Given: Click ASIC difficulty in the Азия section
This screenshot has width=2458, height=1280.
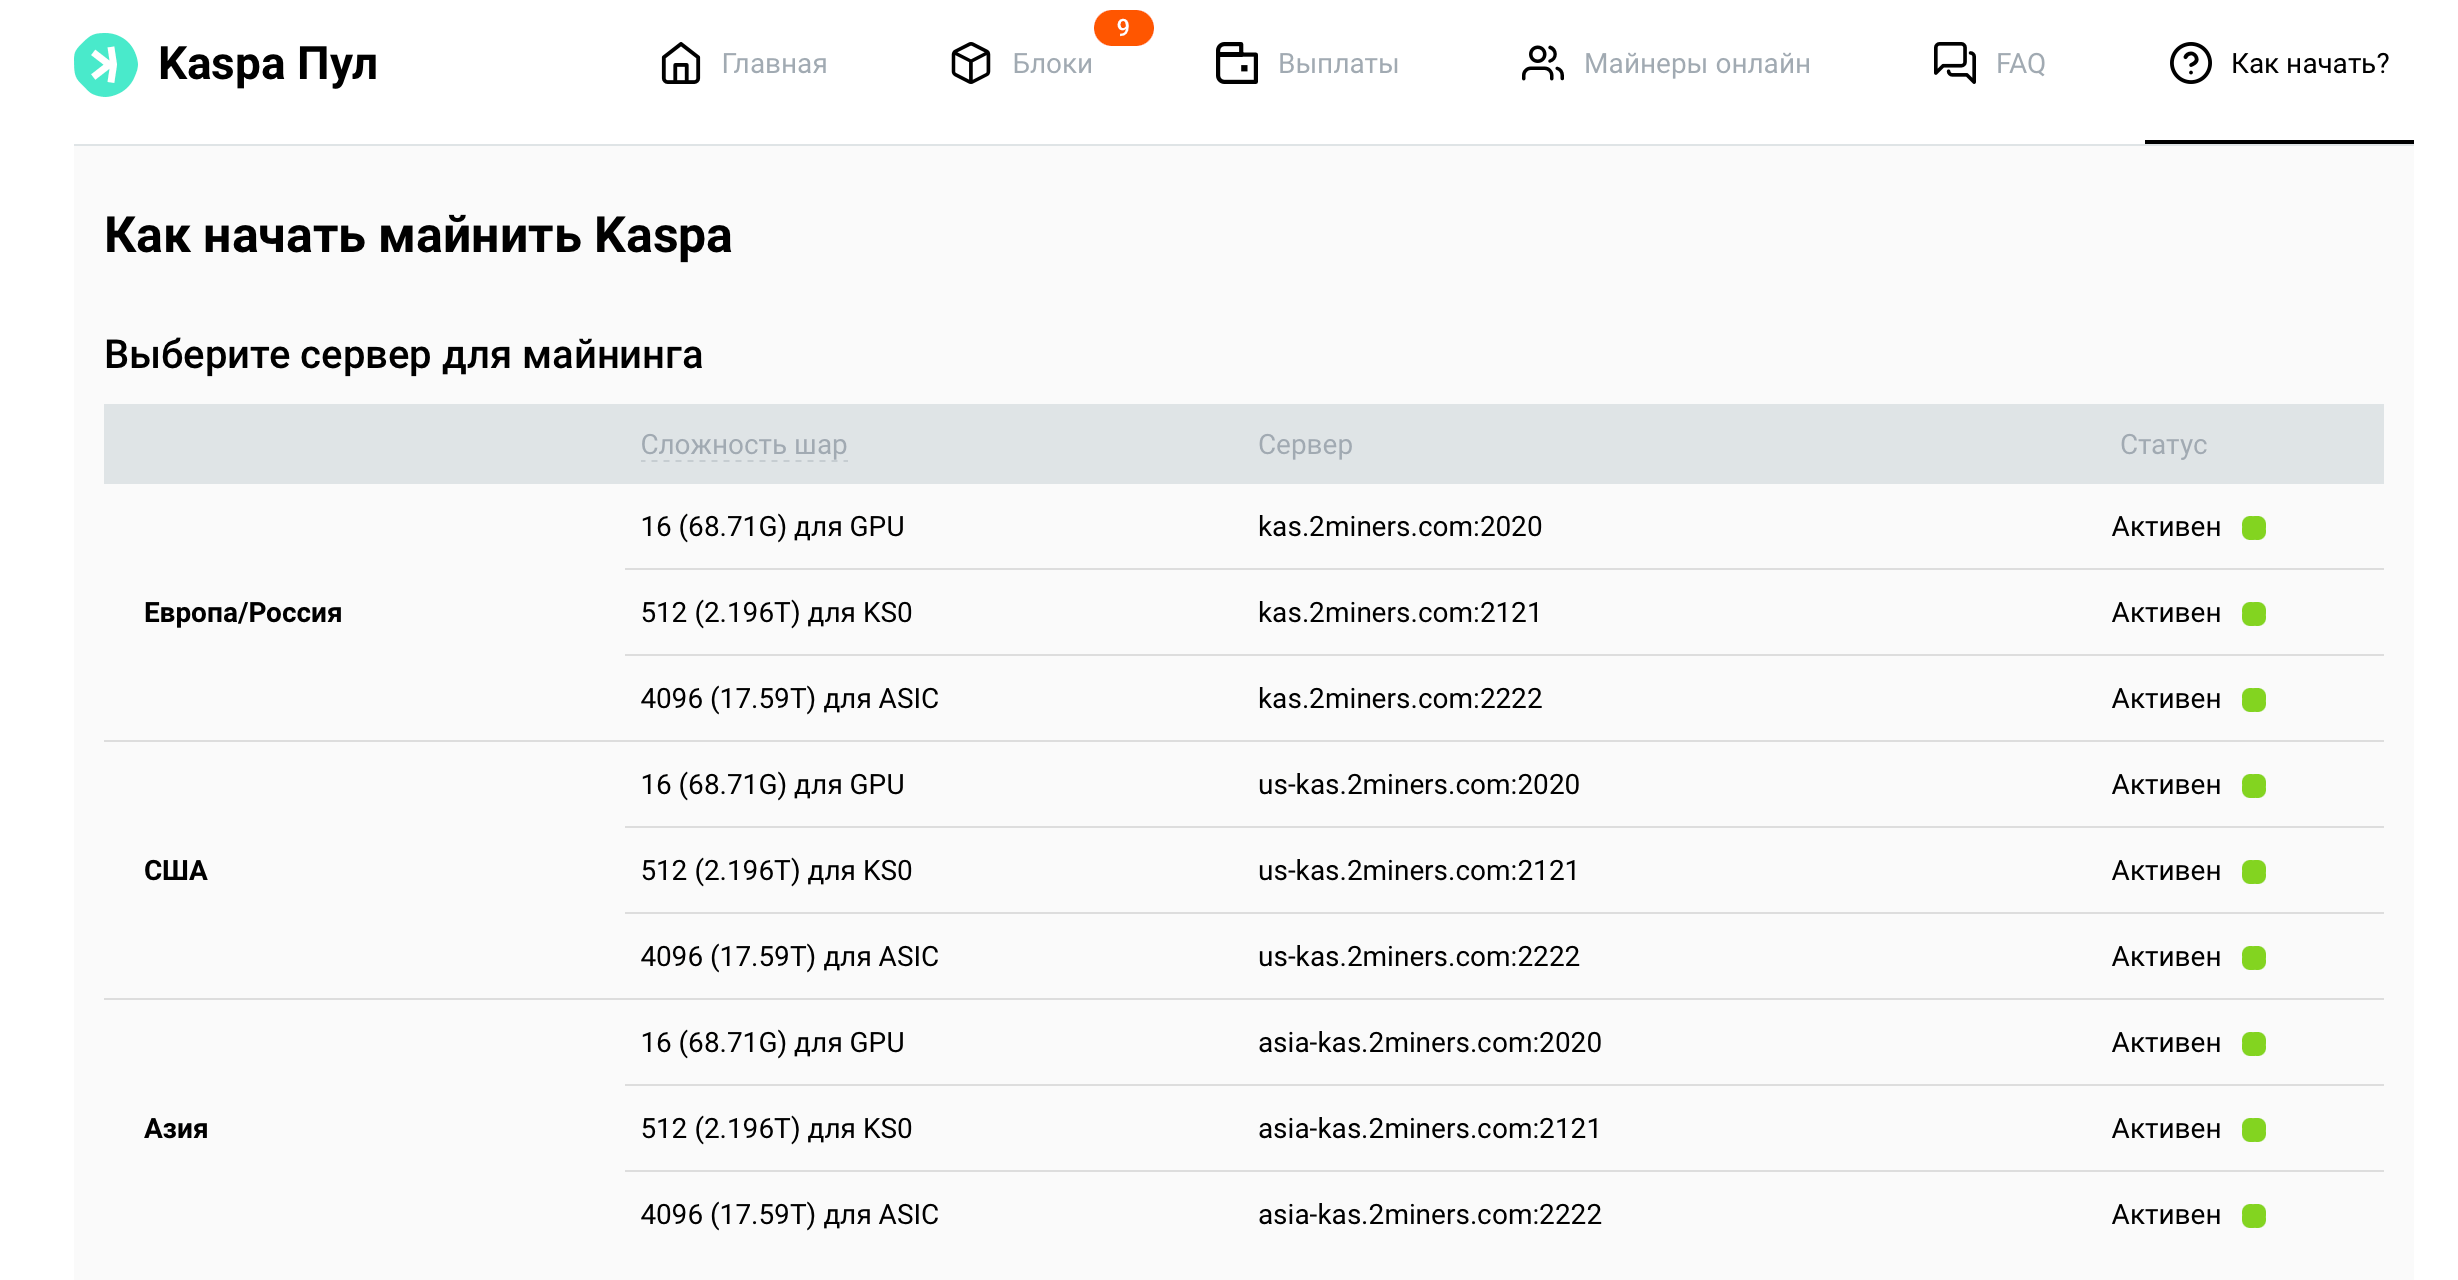Looking at the screenshot, I should click(x=790, y=1215).
